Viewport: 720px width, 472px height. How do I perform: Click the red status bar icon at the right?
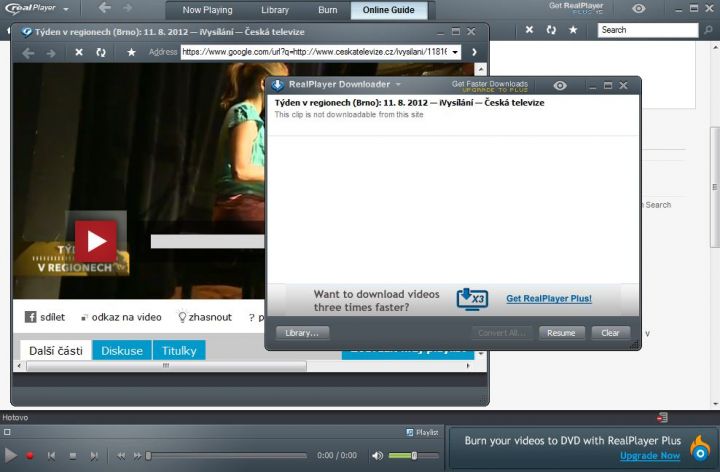[x=663, y=418]
